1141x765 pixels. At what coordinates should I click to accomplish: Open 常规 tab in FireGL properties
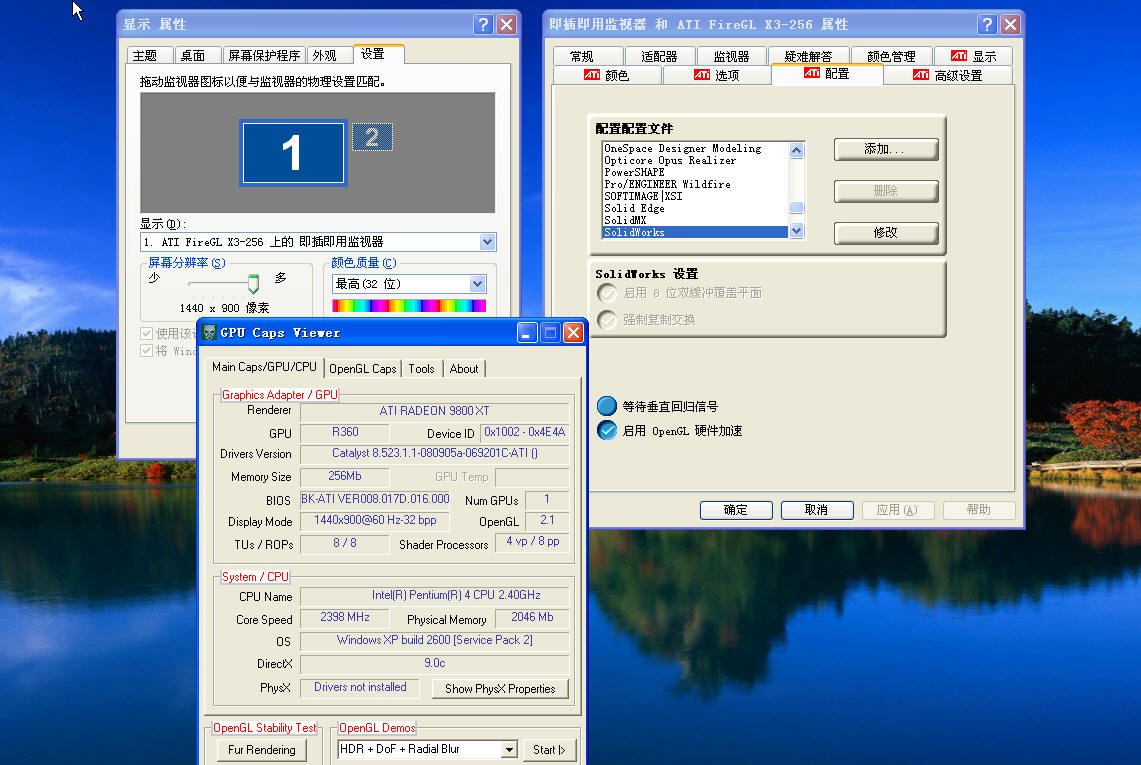(588, 56)
